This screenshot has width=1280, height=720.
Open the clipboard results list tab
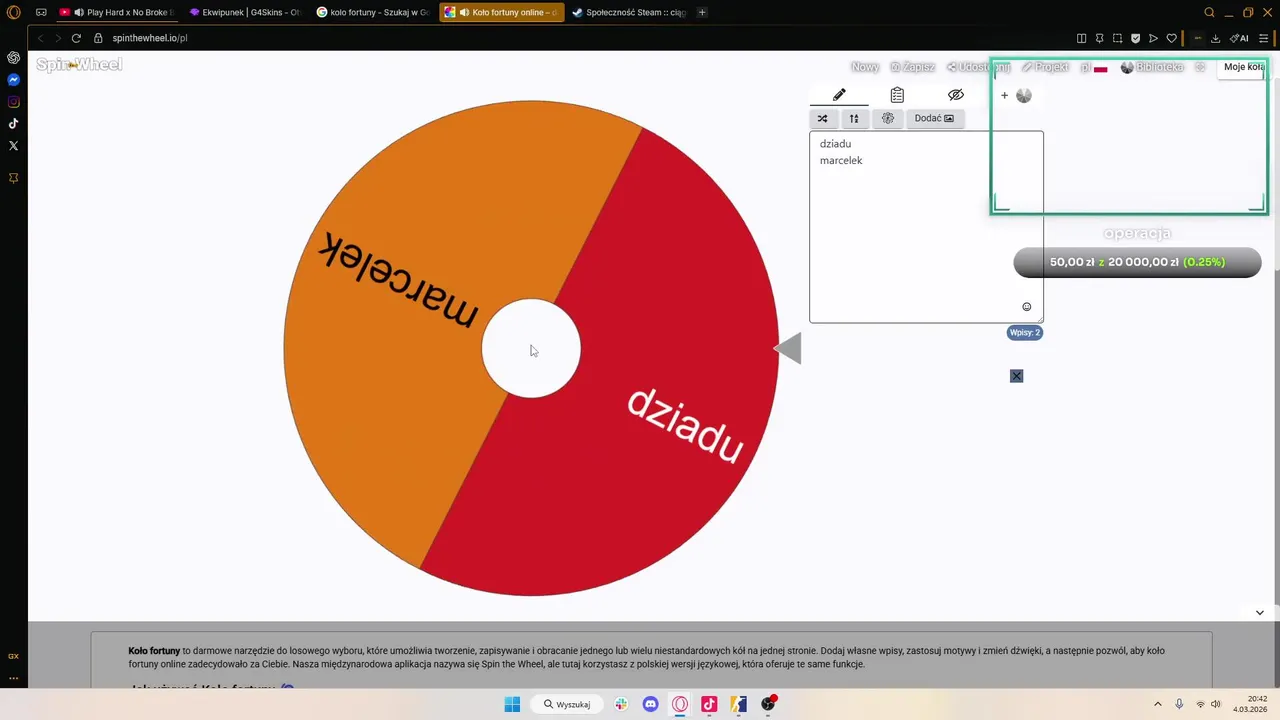pos(897,95)
